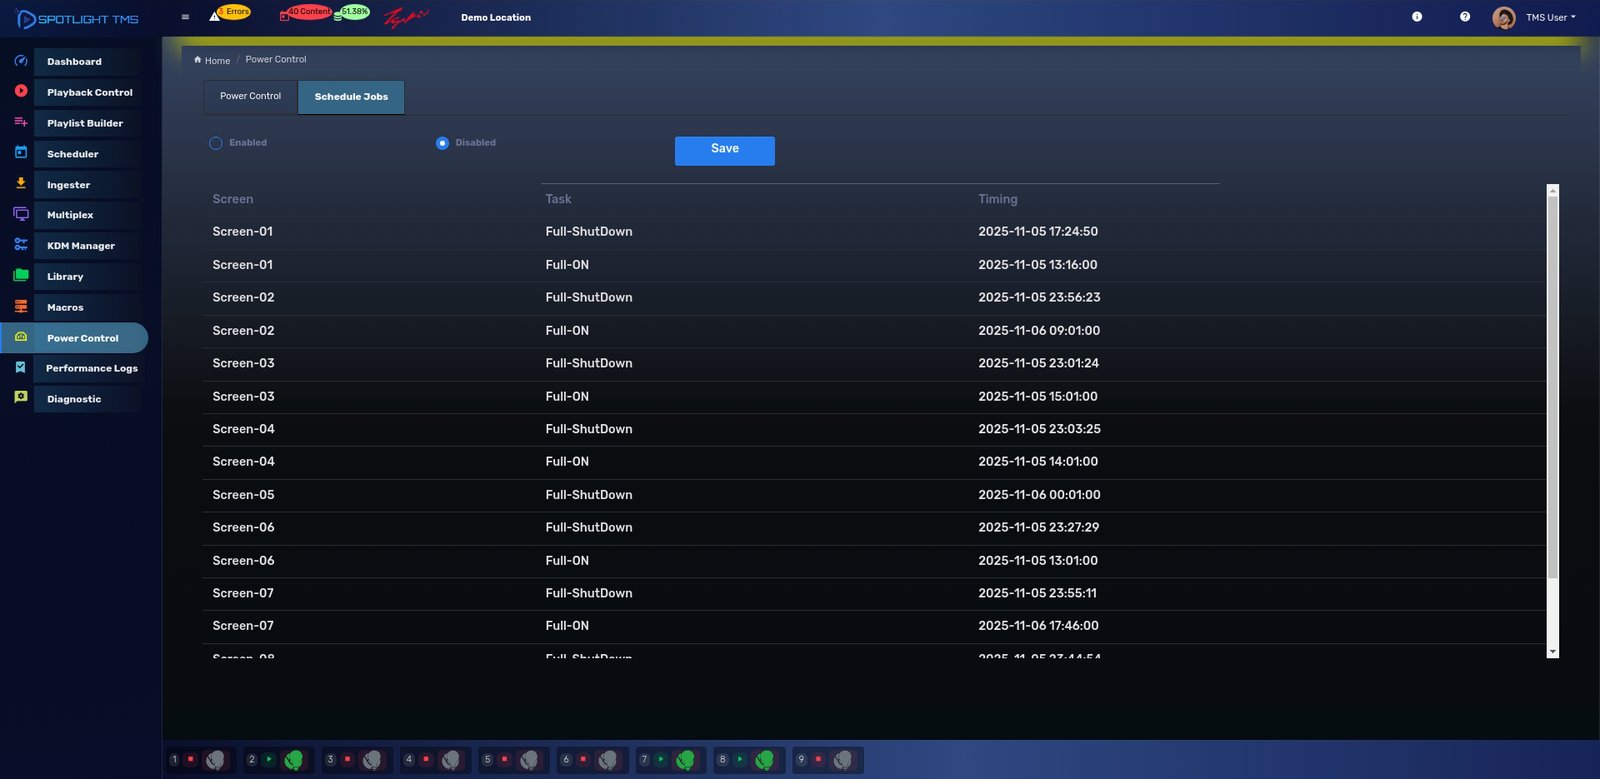1600x779 pixels.
Task: Go to Home via breadcrumb link
Action: click(x=216, y=61)
